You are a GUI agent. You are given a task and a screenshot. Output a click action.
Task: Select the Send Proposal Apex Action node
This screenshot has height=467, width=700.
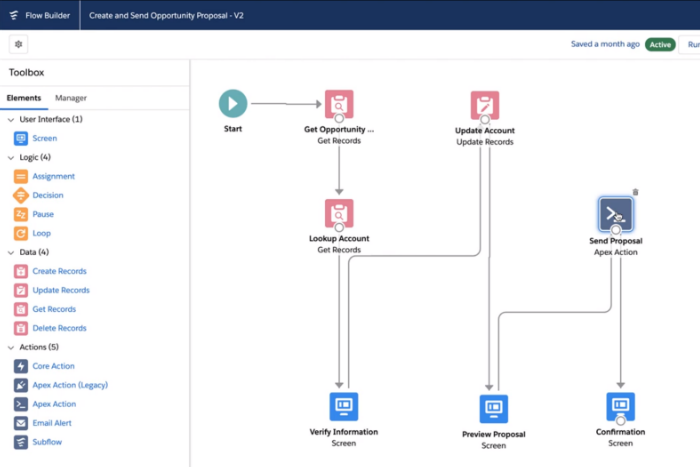[615, 213]
